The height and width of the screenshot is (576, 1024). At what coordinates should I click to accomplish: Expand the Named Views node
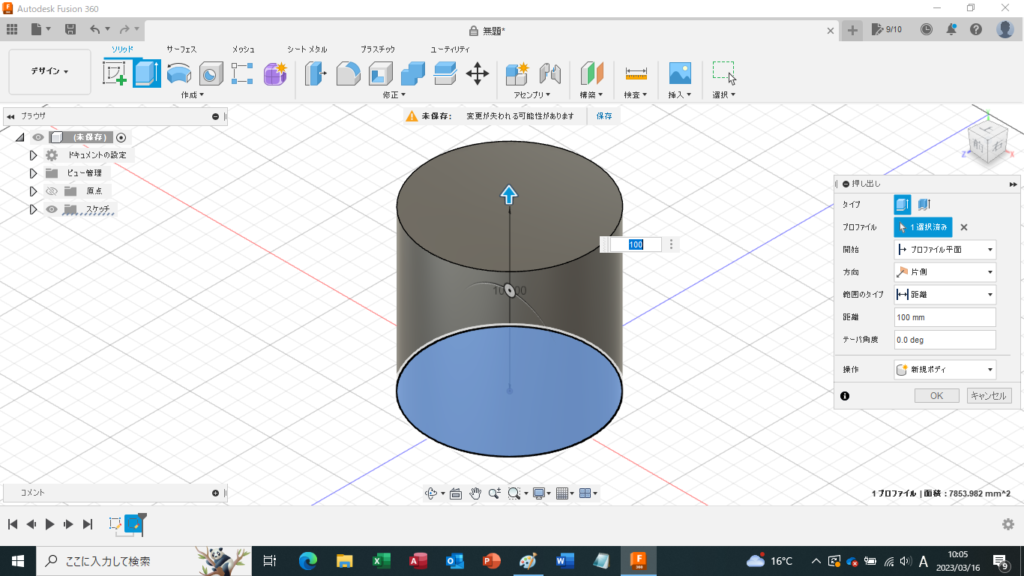pos(33,173)
